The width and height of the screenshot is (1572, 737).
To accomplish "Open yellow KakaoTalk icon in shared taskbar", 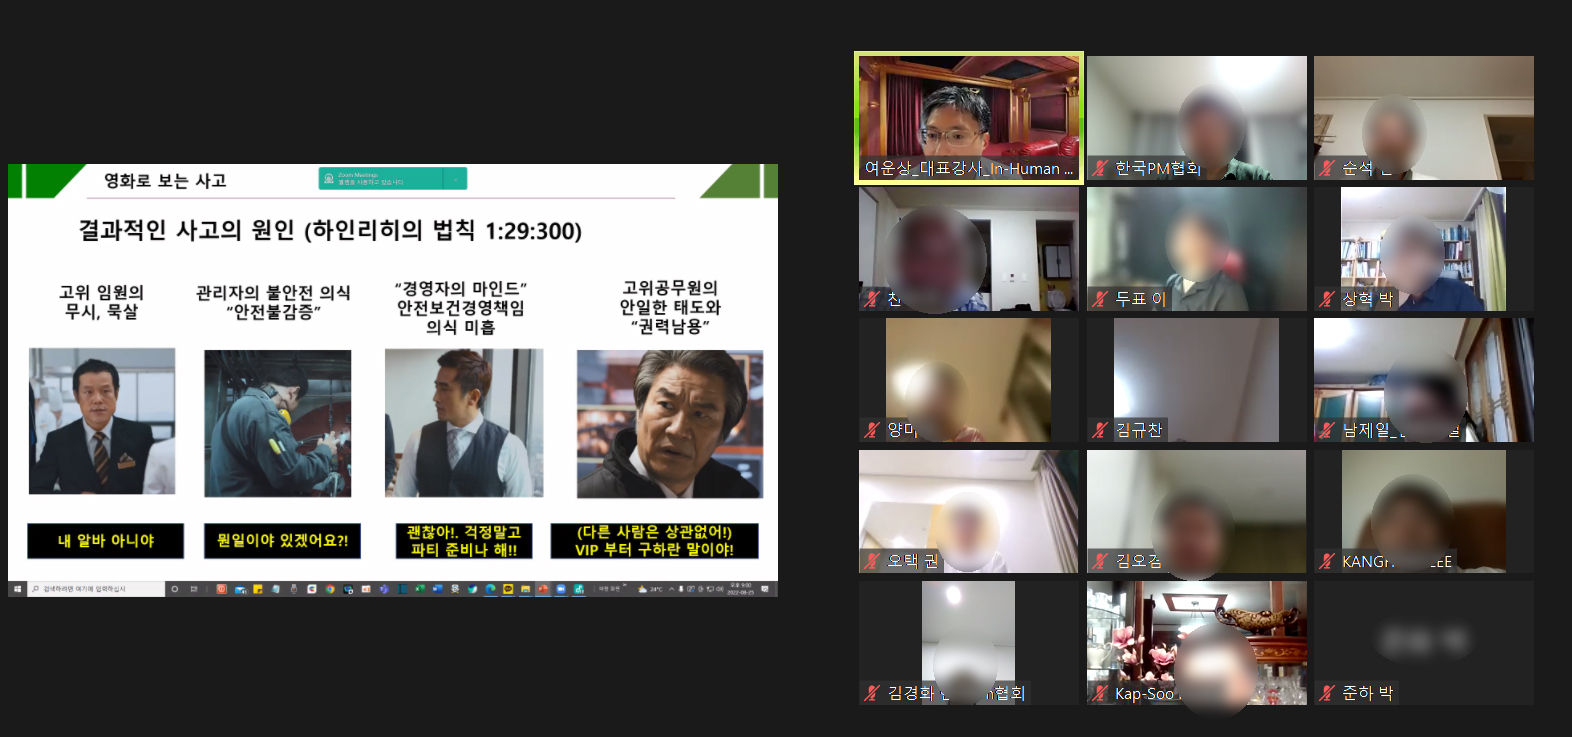I will pyautogui.click(x=508, y=589).
